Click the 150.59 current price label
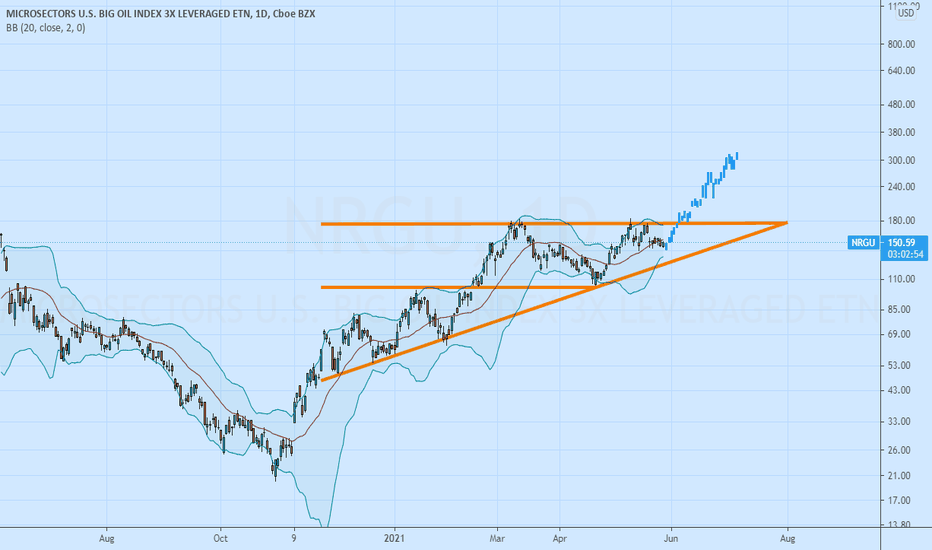This screenshot has height=550, width=932. [x=900, y=243]
